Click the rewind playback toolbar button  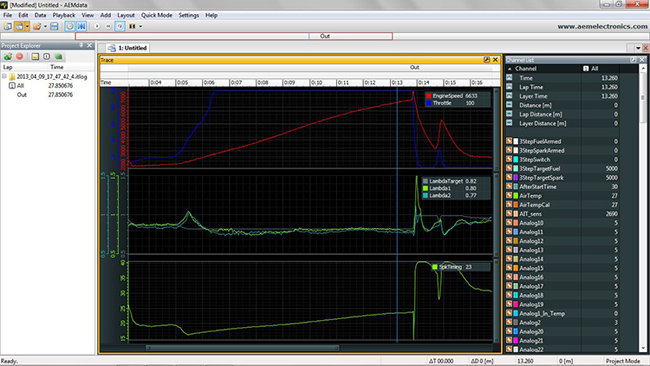tap(108, 26)
